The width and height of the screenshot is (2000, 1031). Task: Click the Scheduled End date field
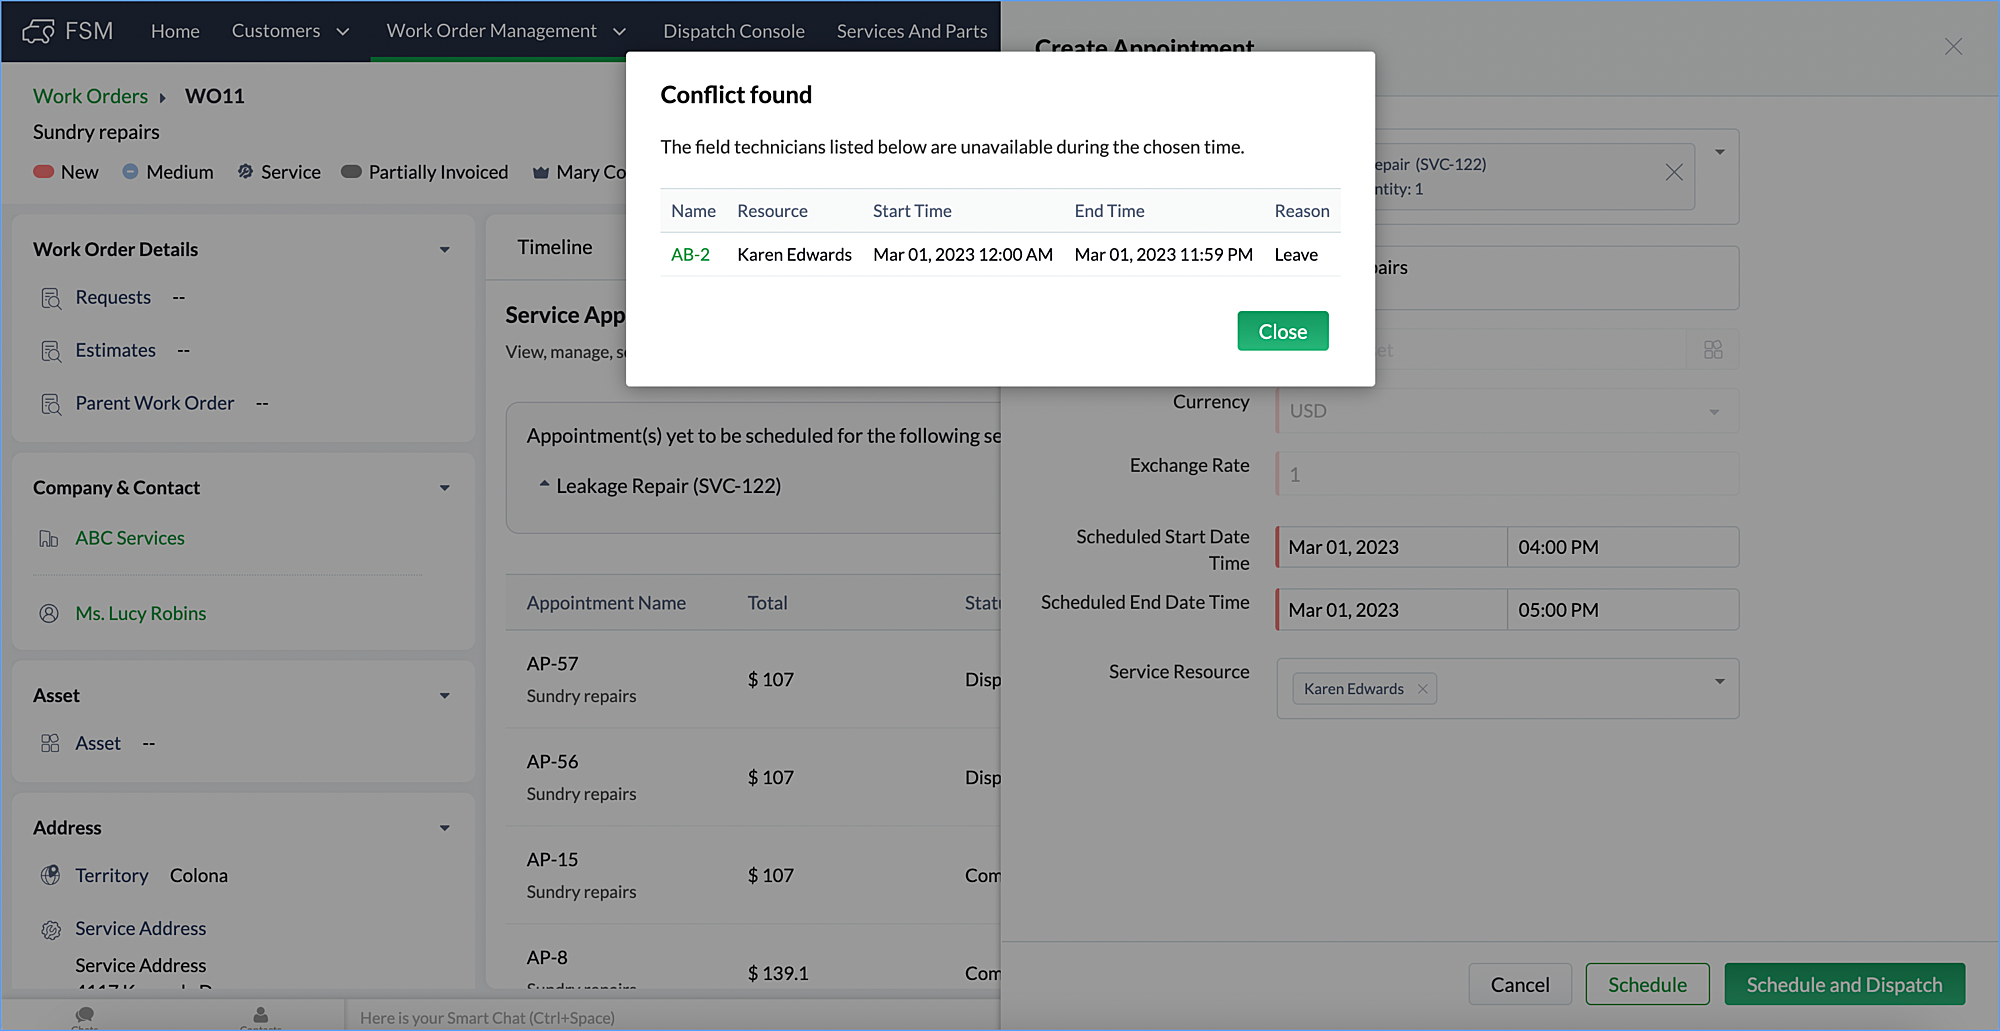click(1392, 610)
